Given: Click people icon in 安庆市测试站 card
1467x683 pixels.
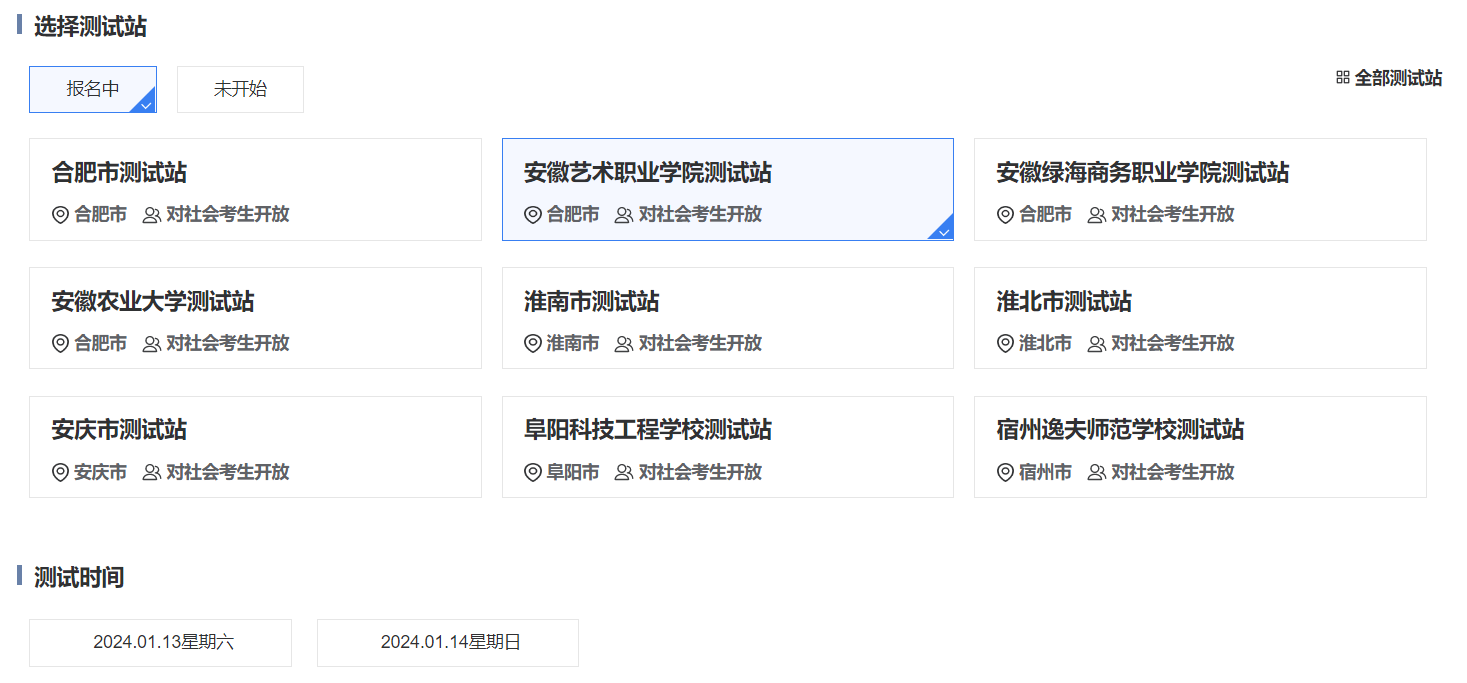Looking at the screenshot, I should click(x=151, y=472).
